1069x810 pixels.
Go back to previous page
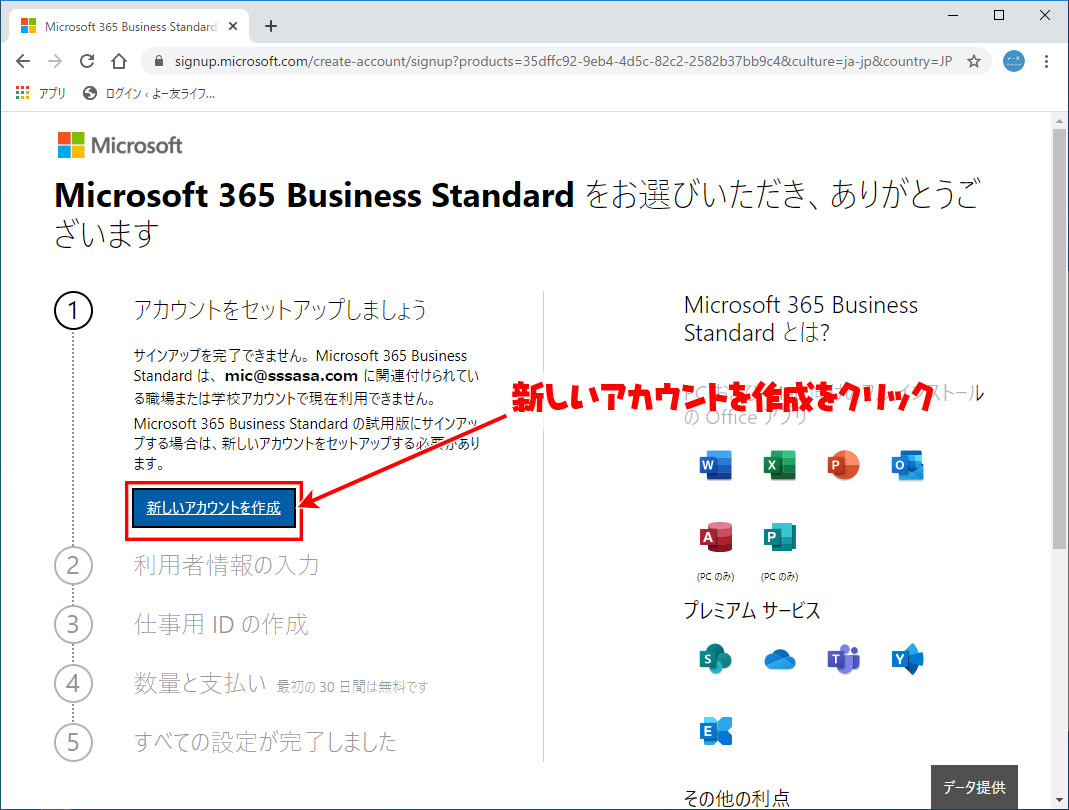(23, 61)
